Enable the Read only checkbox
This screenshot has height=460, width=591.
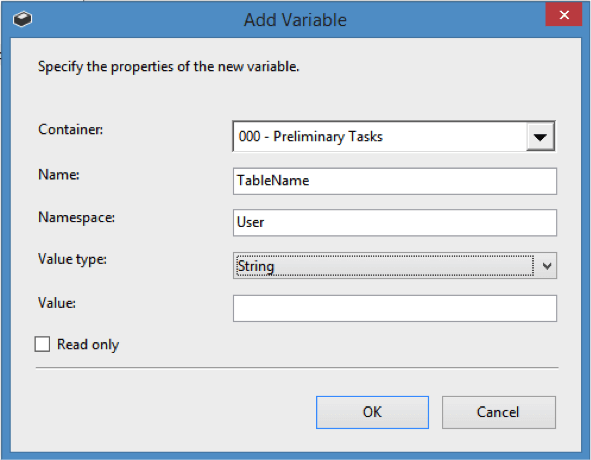[x=42, y=344]
